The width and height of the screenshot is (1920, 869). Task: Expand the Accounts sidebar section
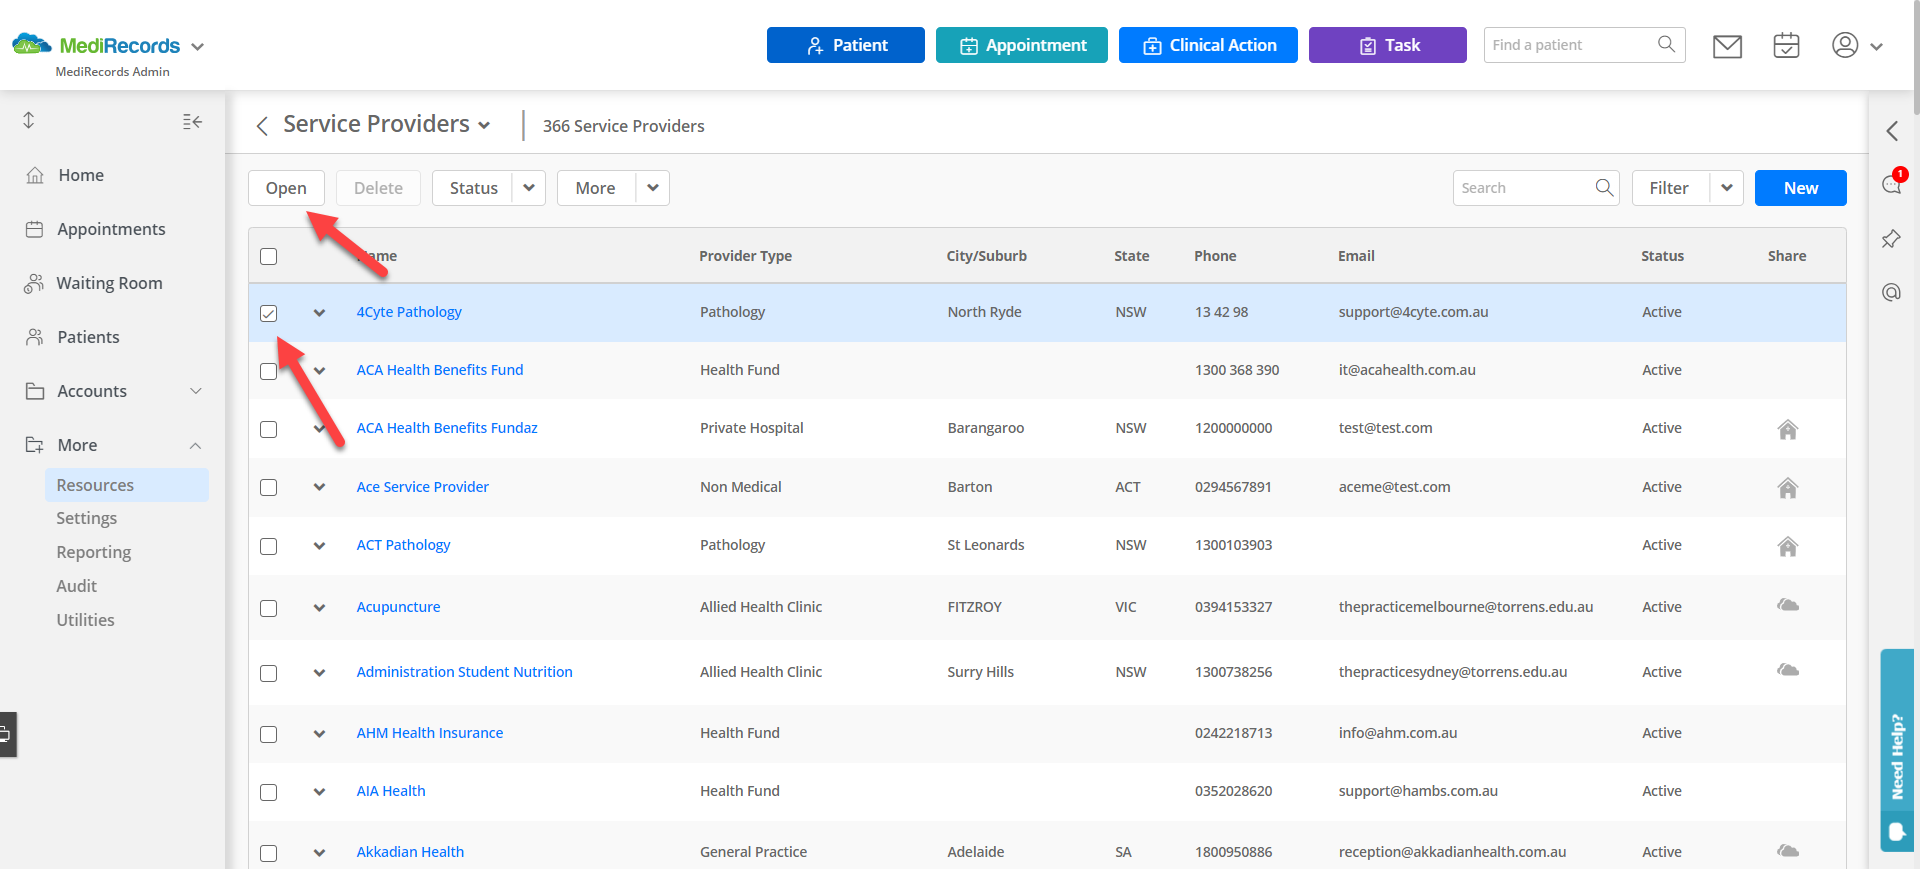[x=196, y=391]
